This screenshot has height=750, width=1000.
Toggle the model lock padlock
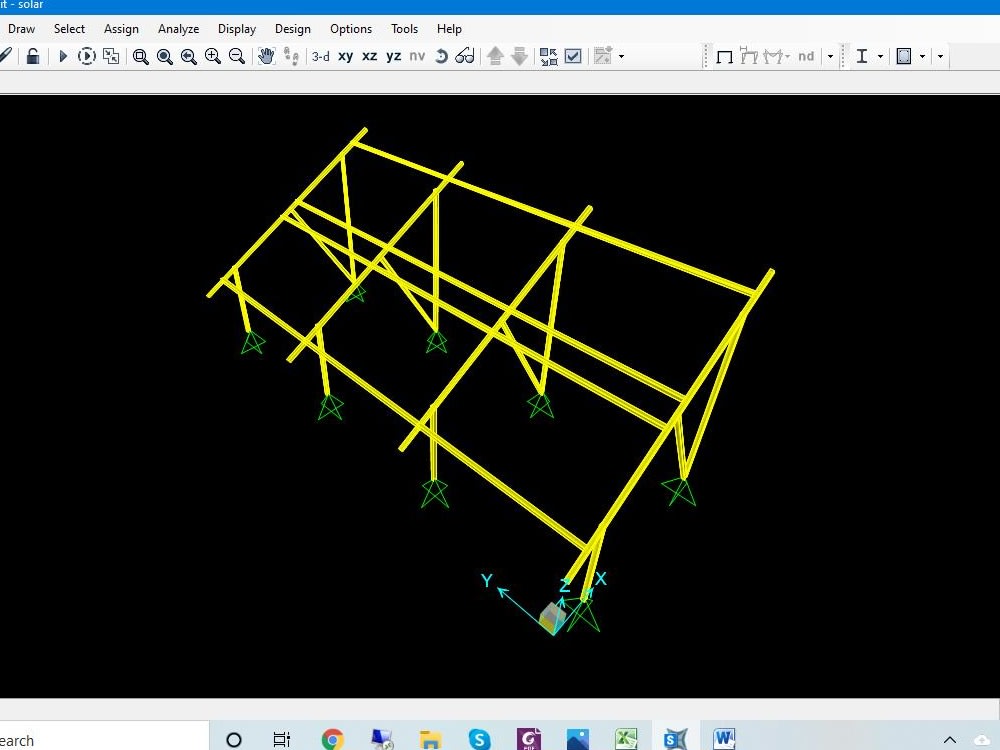tap(32, 56)
